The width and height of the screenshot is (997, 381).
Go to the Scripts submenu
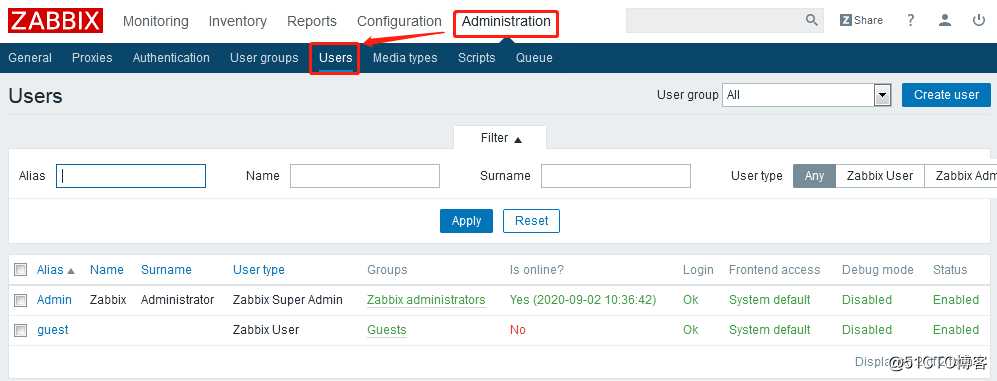coord(476,58)
